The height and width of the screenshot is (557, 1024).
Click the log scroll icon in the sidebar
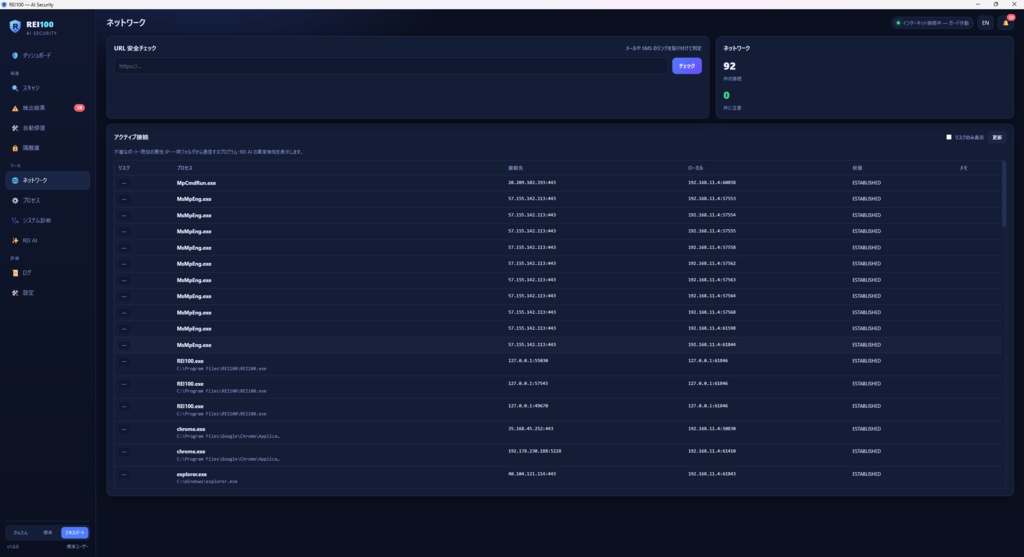15,273
